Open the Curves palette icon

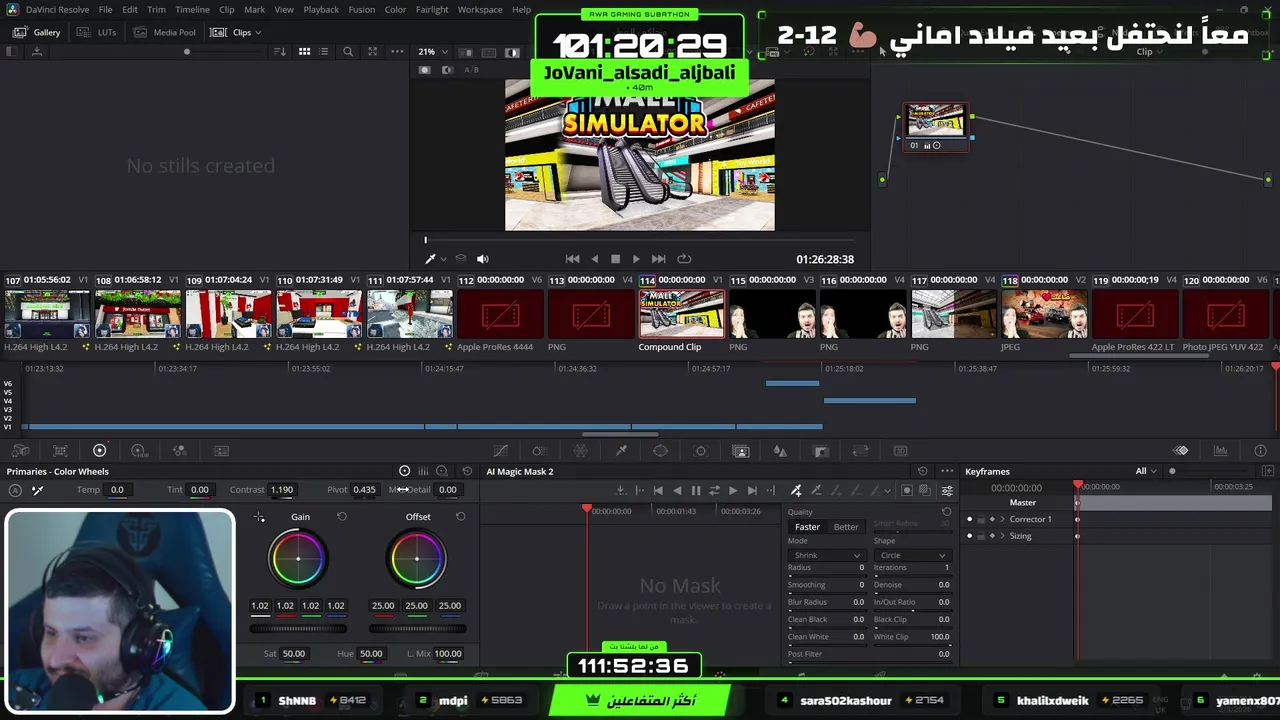click(501, 451)
